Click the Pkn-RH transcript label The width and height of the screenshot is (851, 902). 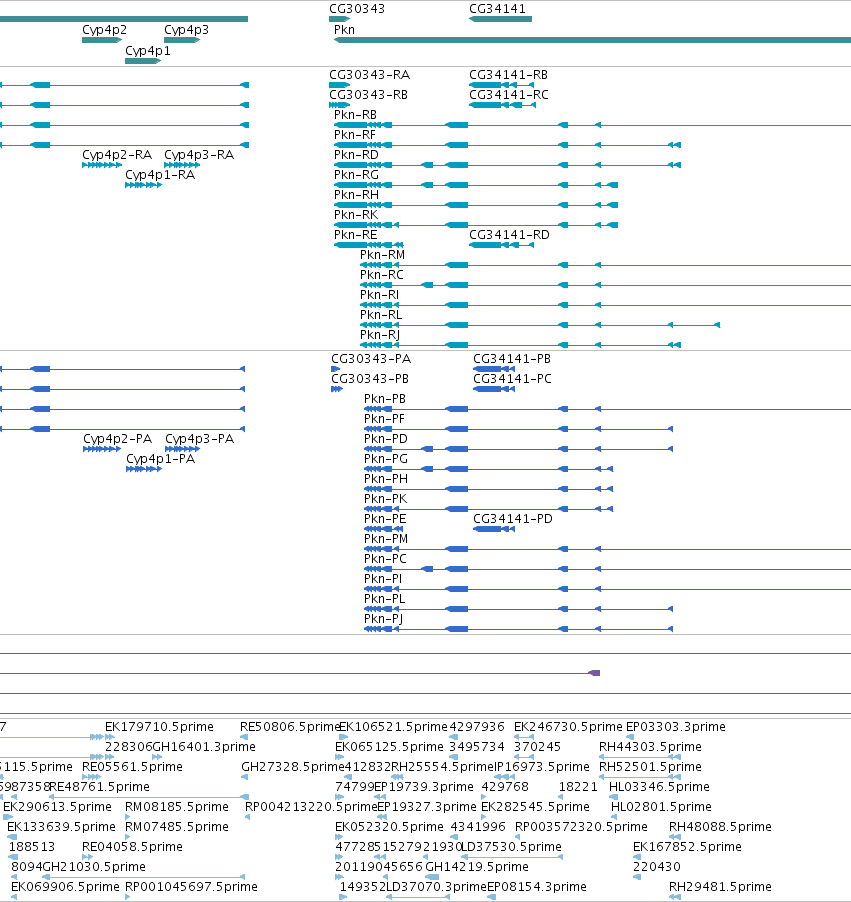(x=356, y=195)
